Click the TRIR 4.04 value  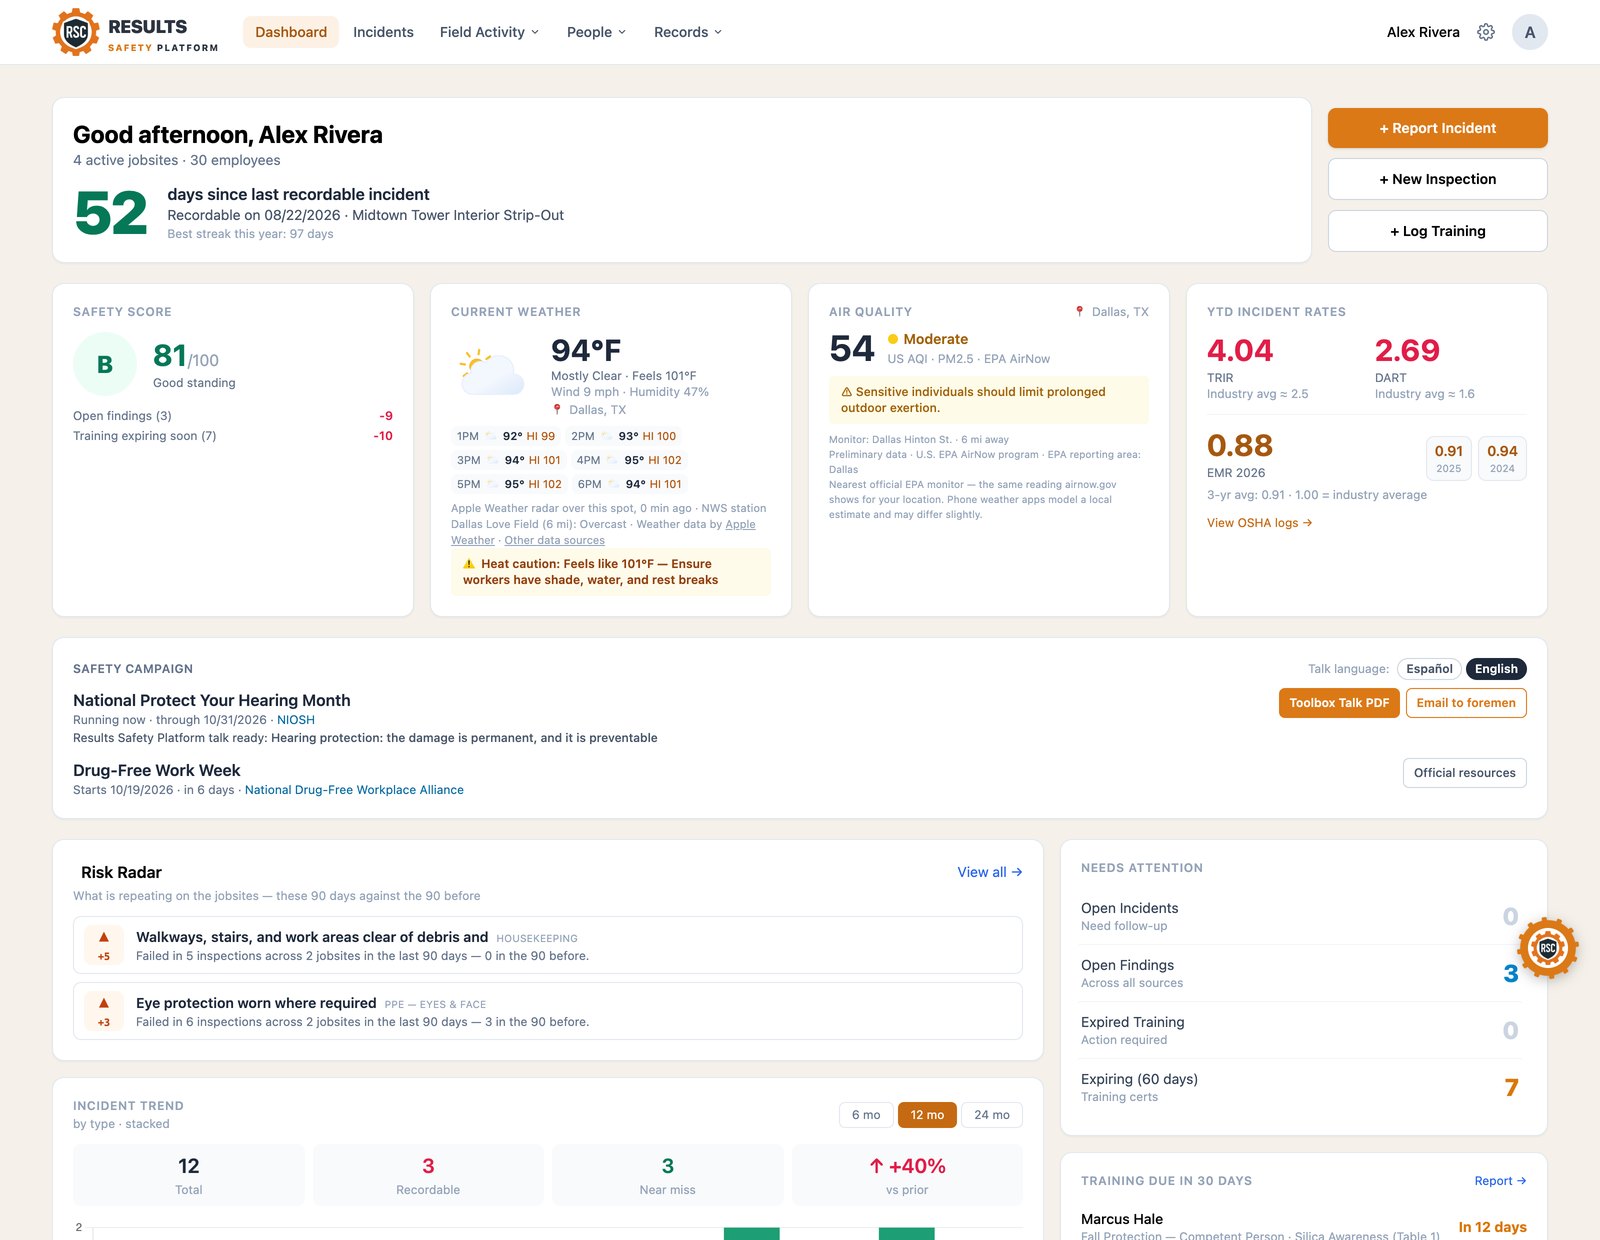click(1240, 350)
